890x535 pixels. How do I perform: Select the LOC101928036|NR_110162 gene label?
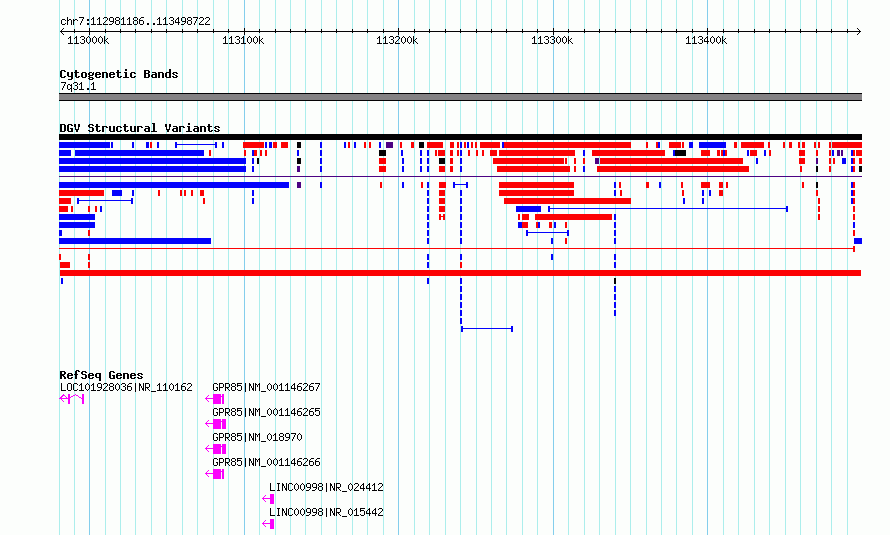pos(126,387)
